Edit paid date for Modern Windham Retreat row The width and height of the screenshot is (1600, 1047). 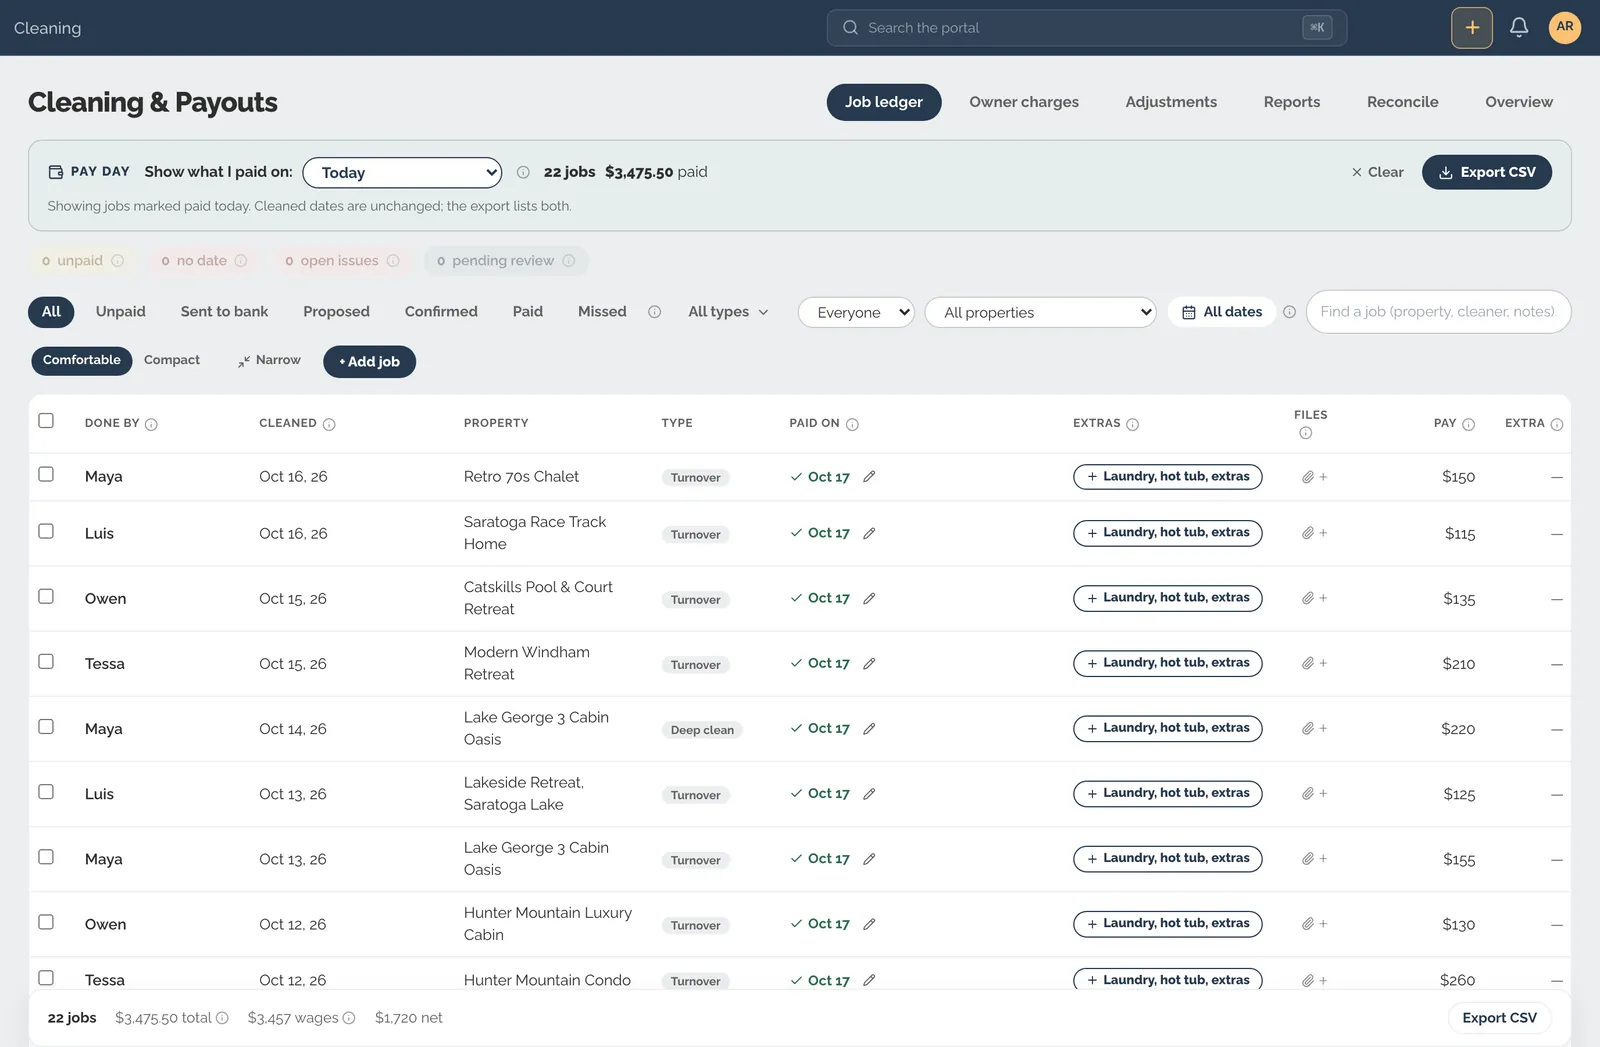tap(869, 663)
